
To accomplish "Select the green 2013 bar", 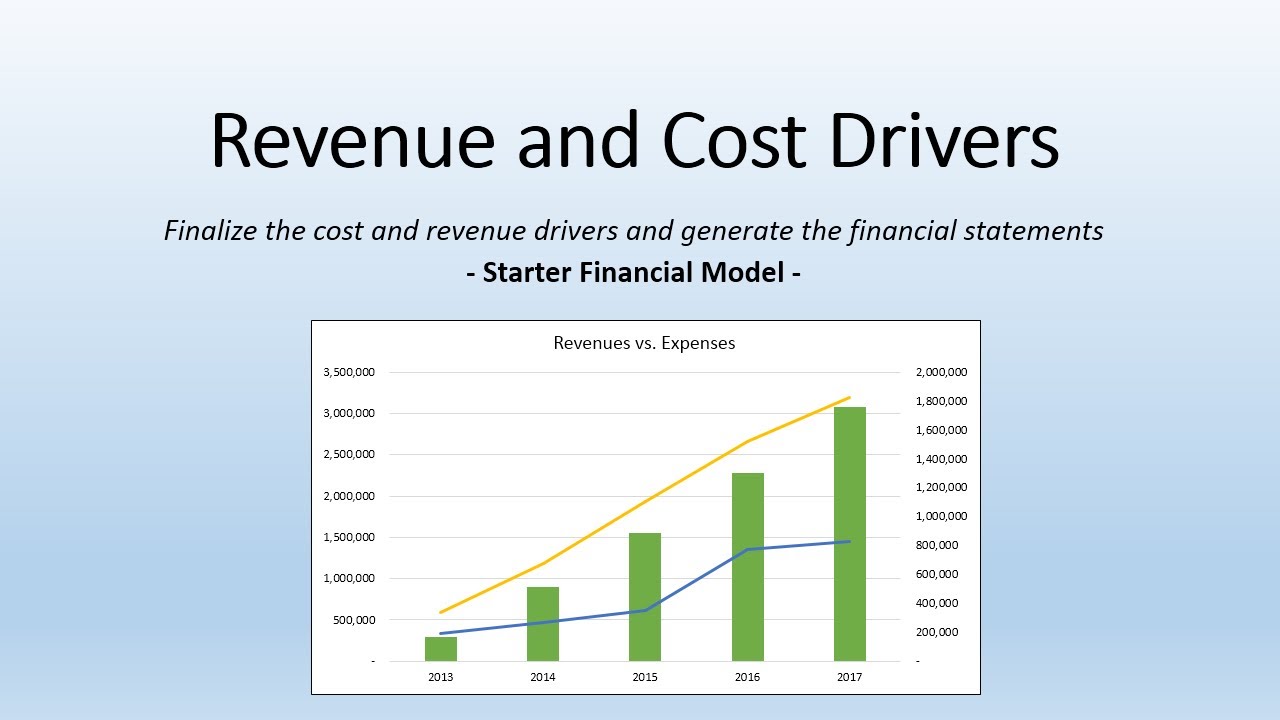I will click(x=441, y=649).
